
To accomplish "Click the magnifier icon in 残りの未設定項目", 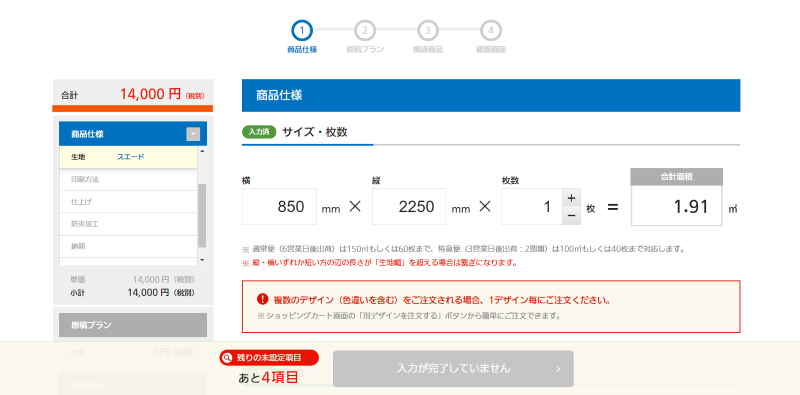I will [x=228, y=358].
